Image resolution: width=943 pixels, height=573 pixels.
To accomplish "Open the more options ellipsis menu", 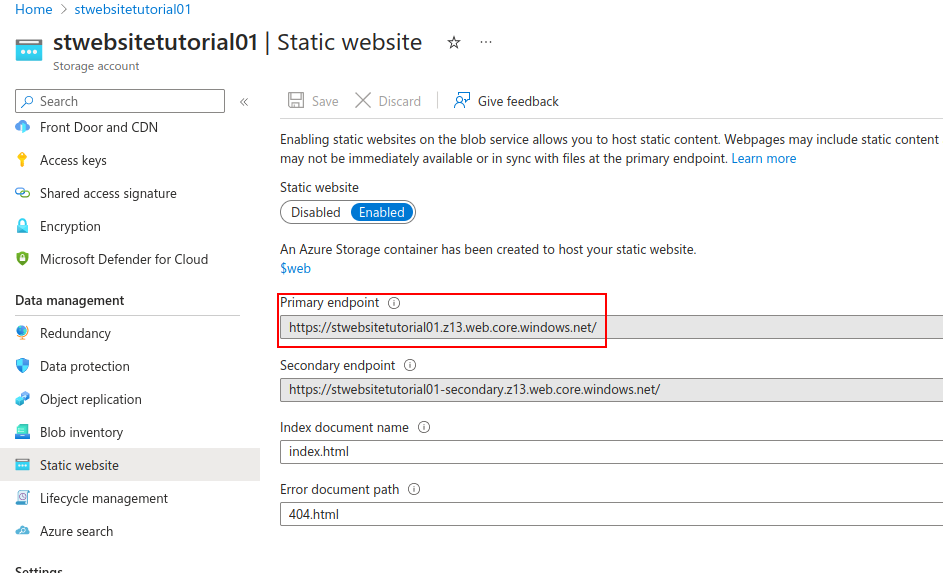I will pos(486,42).
